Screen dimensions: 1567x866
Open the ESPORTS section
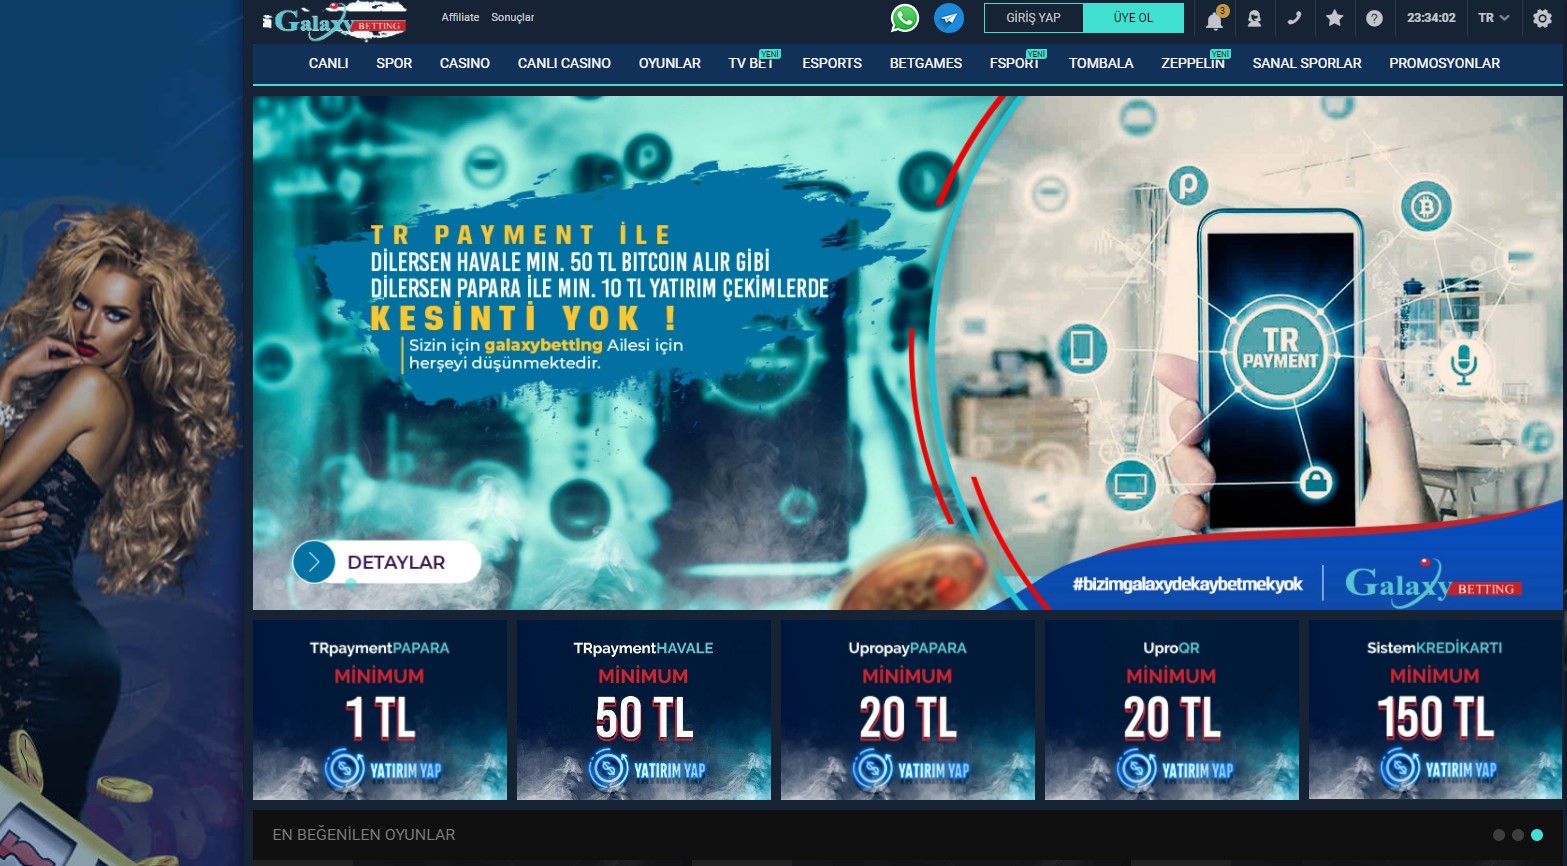pyautogui.click(x=832, y=63)
